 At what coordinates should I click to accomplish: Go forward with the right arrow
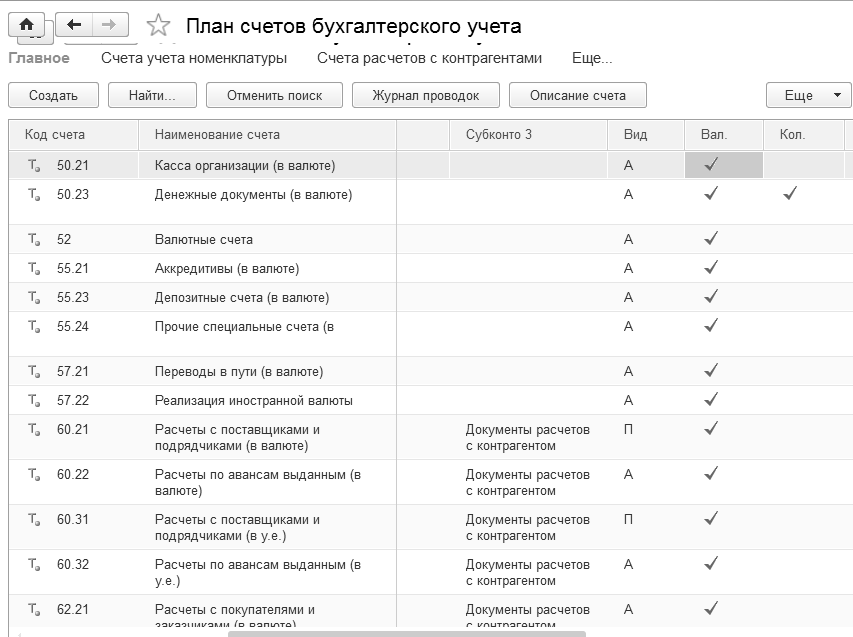click(x=109, y=24)
